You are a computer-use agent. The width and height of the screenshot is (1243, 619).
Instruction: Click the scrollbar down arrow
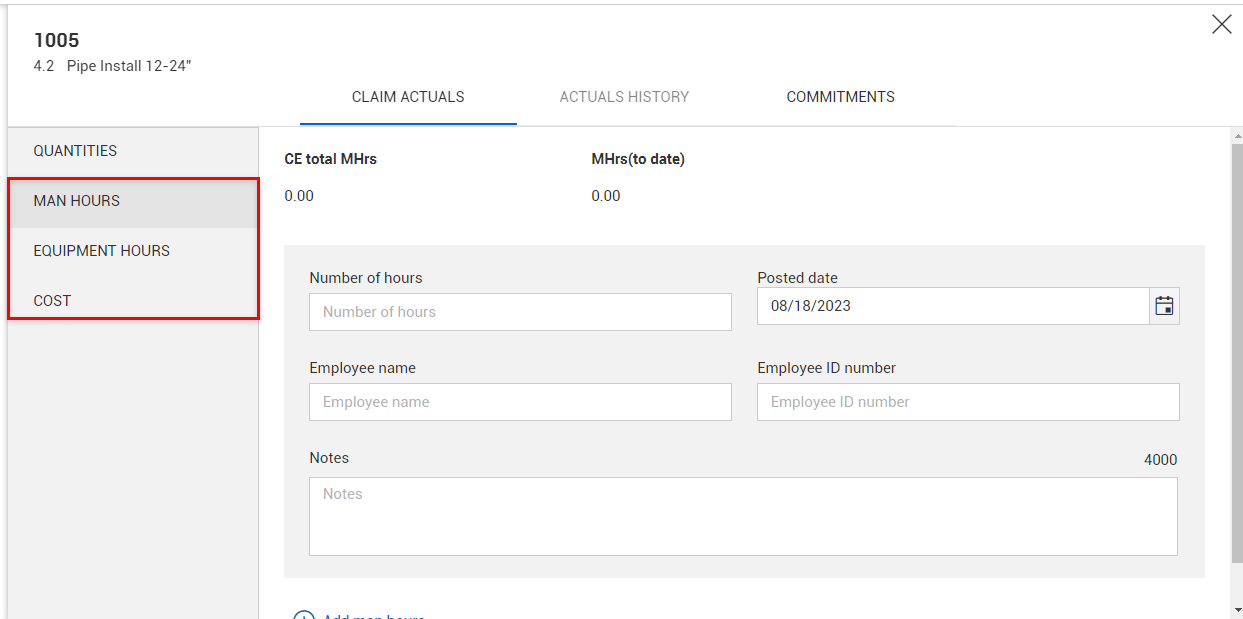coord(1236,610)
